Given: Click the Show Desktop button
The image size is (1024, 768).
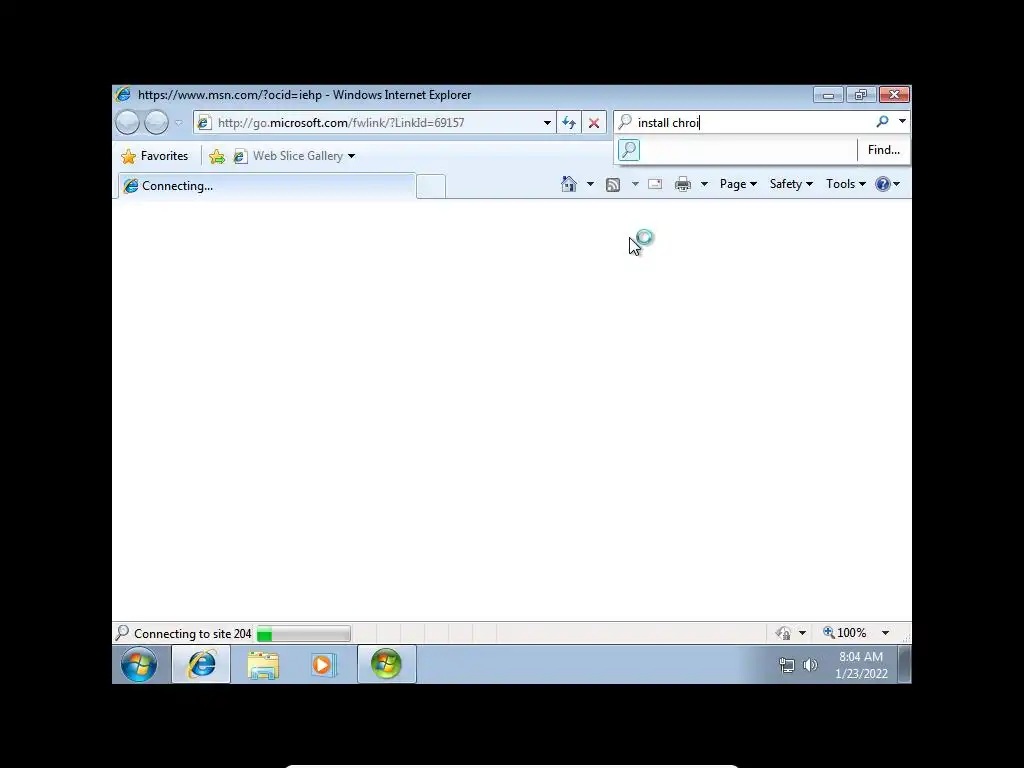Looking at the screenshot, I should (x=904, y=664).
